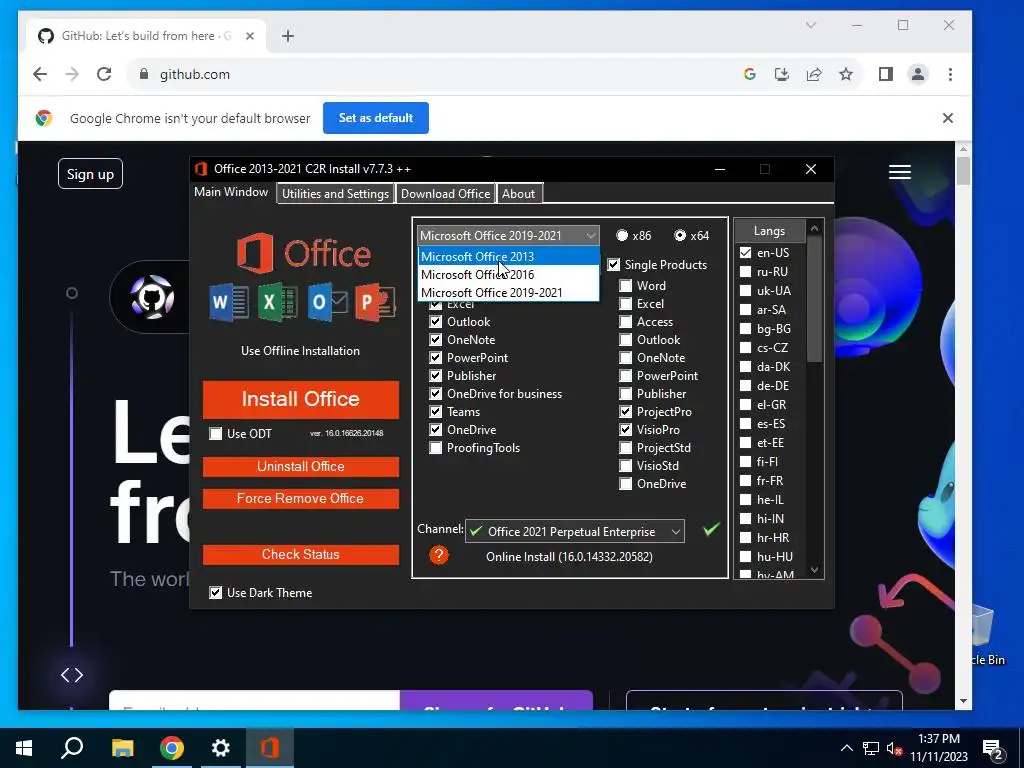Viewport: 1024px width, 768px height.
Task: Uncheck the Single Products checkbox
Action: [x=613, y=264]
